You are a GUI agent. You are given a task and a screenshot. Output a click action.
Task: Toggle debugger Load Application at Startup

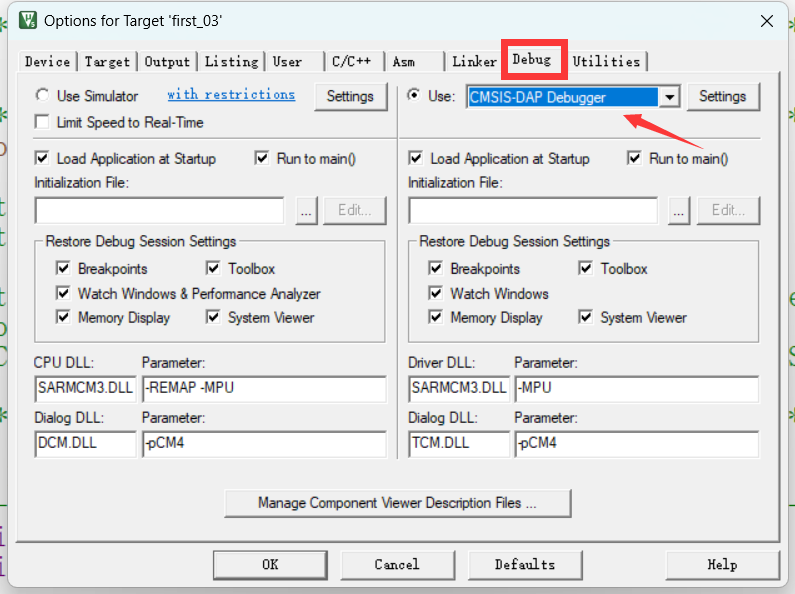point(416,158)
